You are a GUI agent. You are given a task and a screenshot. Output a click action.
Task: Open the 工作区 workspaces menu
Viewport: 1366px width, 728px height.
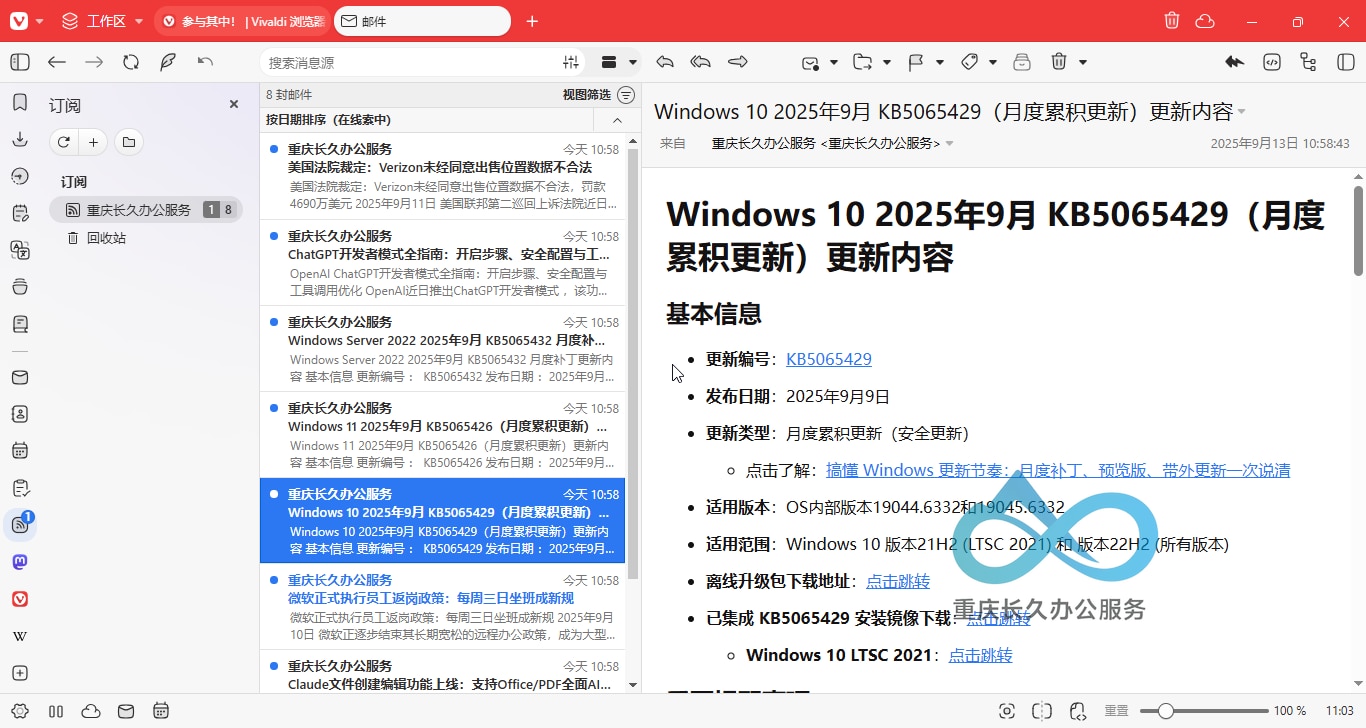[x=102, y=21]
